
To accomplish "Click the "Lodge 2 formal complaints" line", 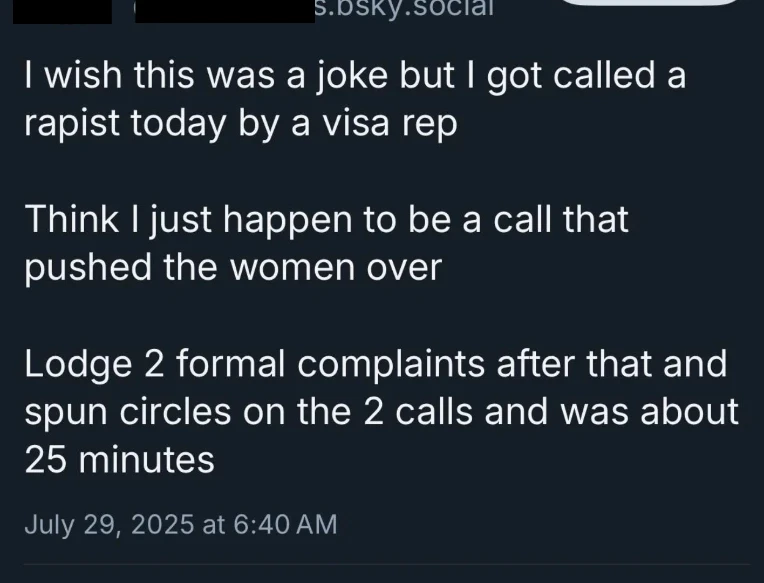I will point(376,364).
